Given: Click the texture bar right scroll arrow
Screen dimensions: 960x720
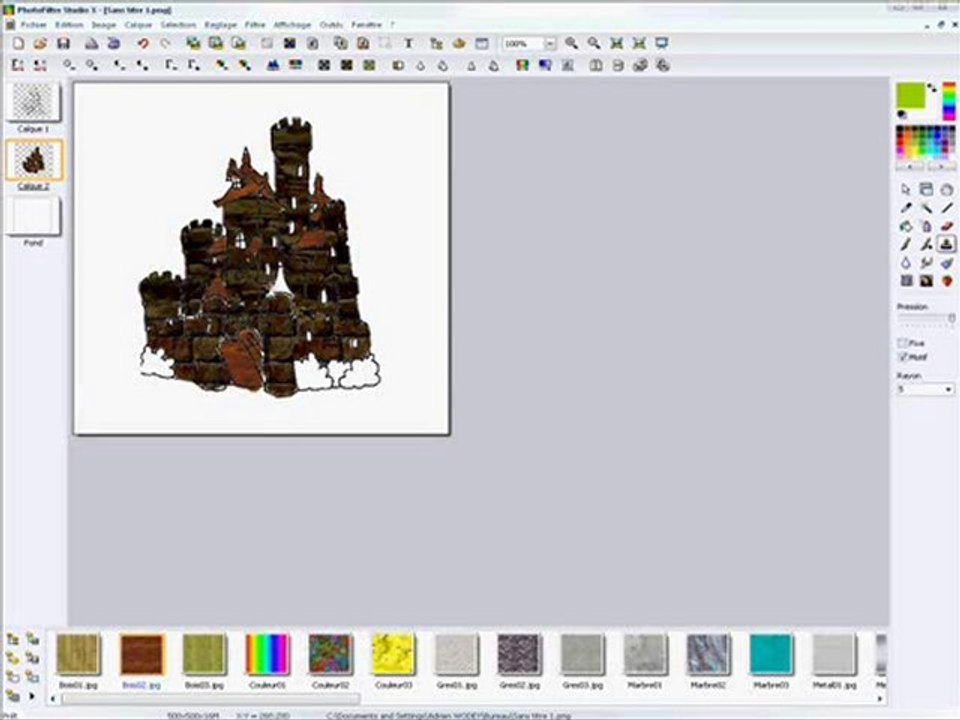Looking at the screenshot, I should [x=880, y=699].
